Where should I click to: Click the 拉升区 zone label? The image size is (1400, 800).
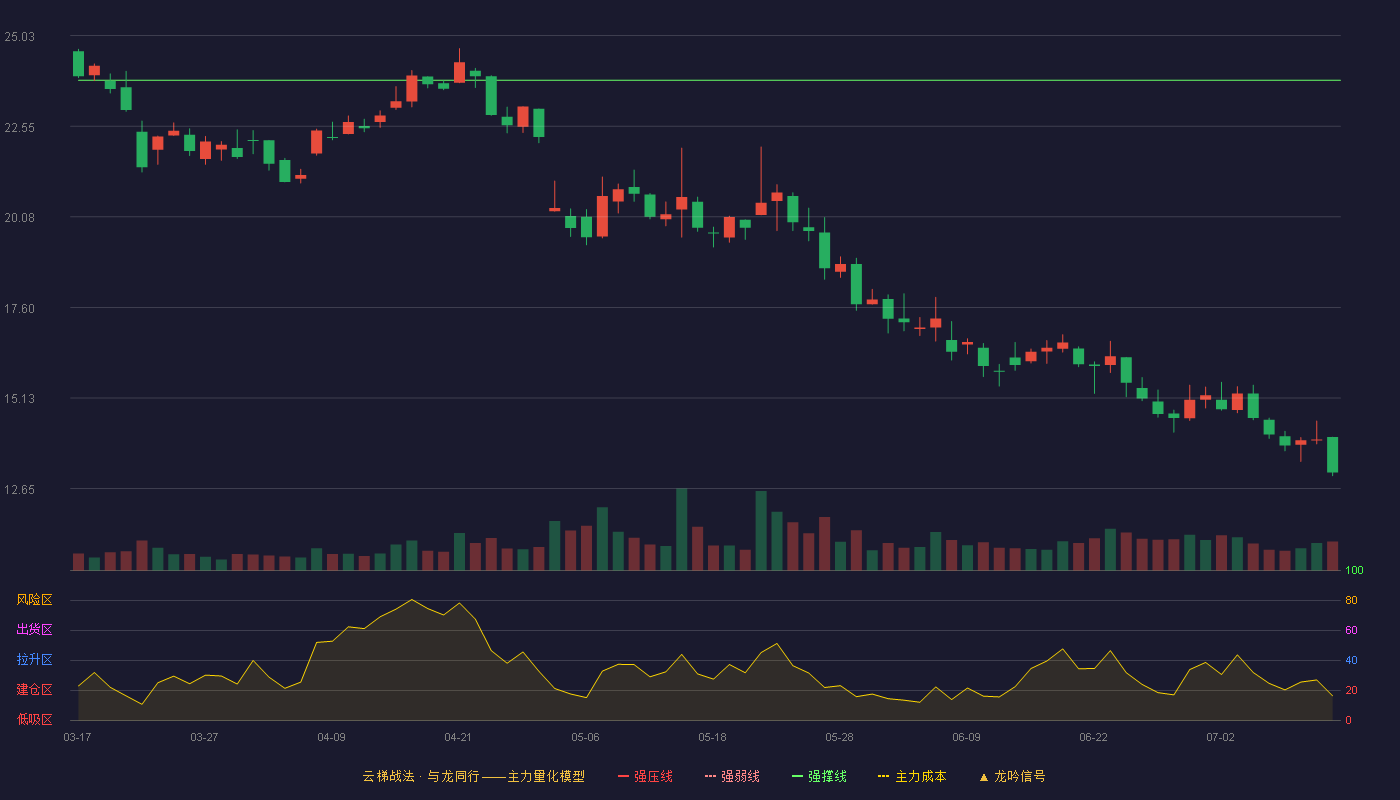click(x=34, y=660)
